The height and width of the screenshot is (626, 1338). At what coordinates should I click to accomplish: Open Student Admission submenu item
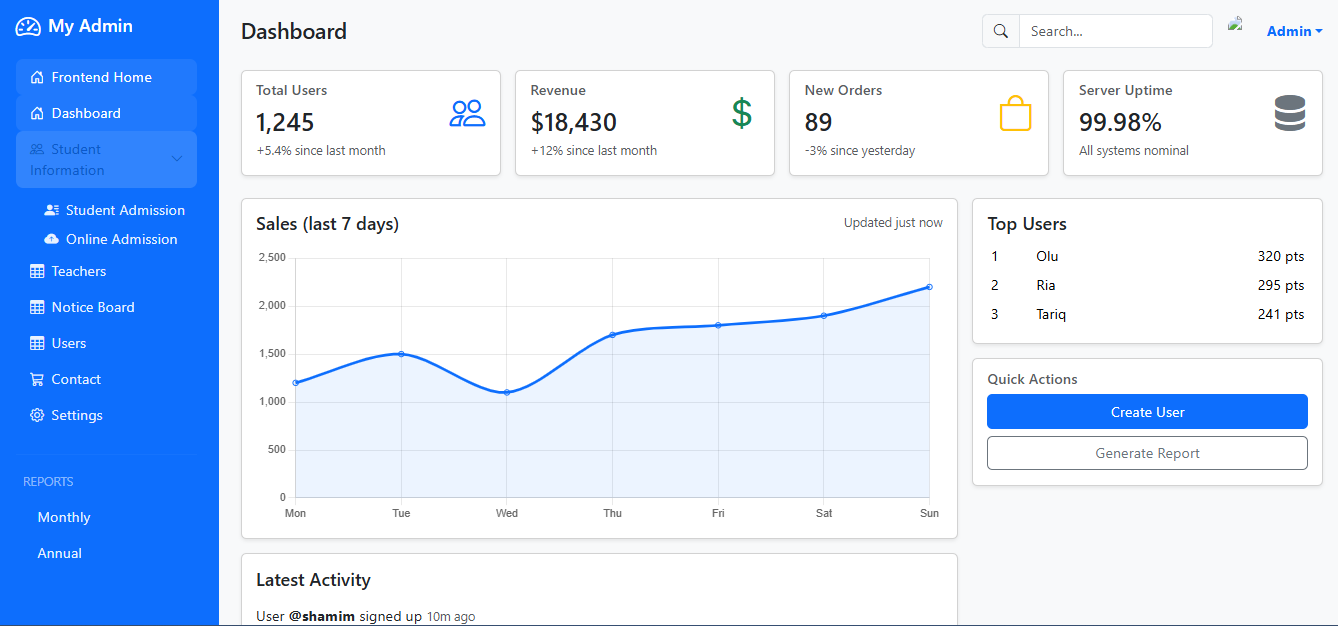(125, 210)
